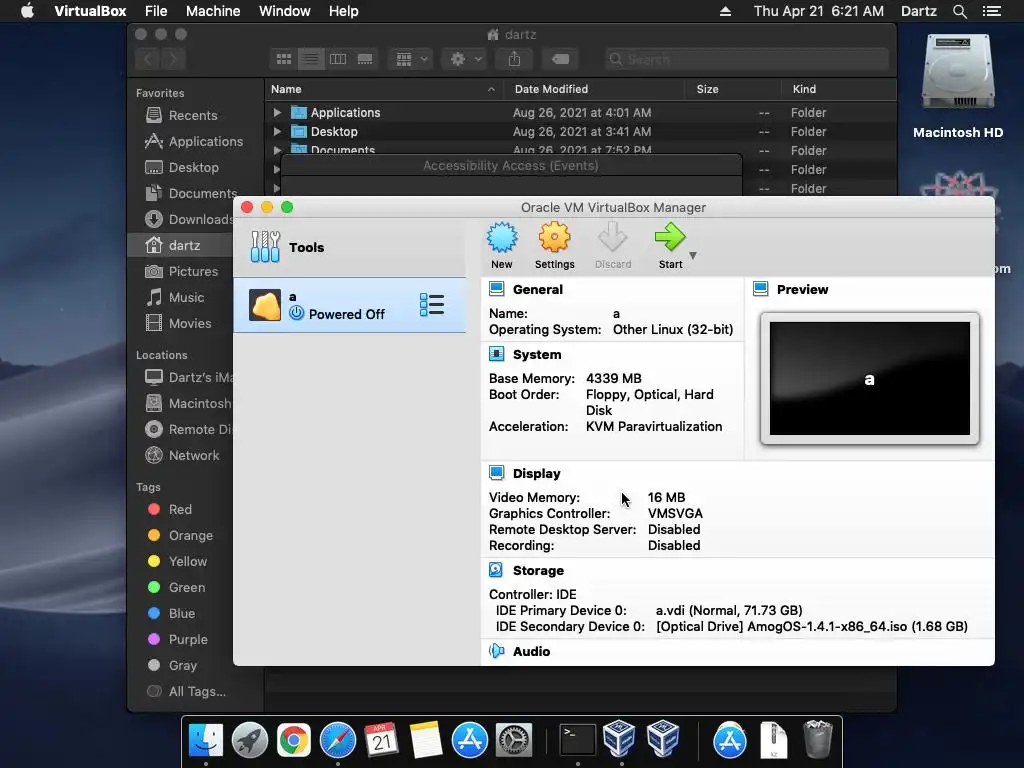The height and width of the screenshot is (768, 1024).
Task: Expand the Documents folder in Finder
Action: coord(277,150)
